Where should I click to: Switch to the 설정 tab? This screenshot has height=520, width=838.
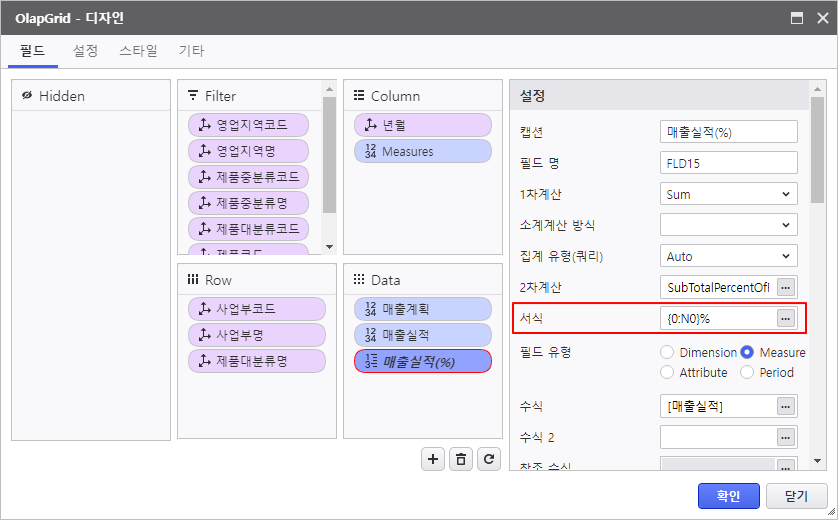(85, 50)
